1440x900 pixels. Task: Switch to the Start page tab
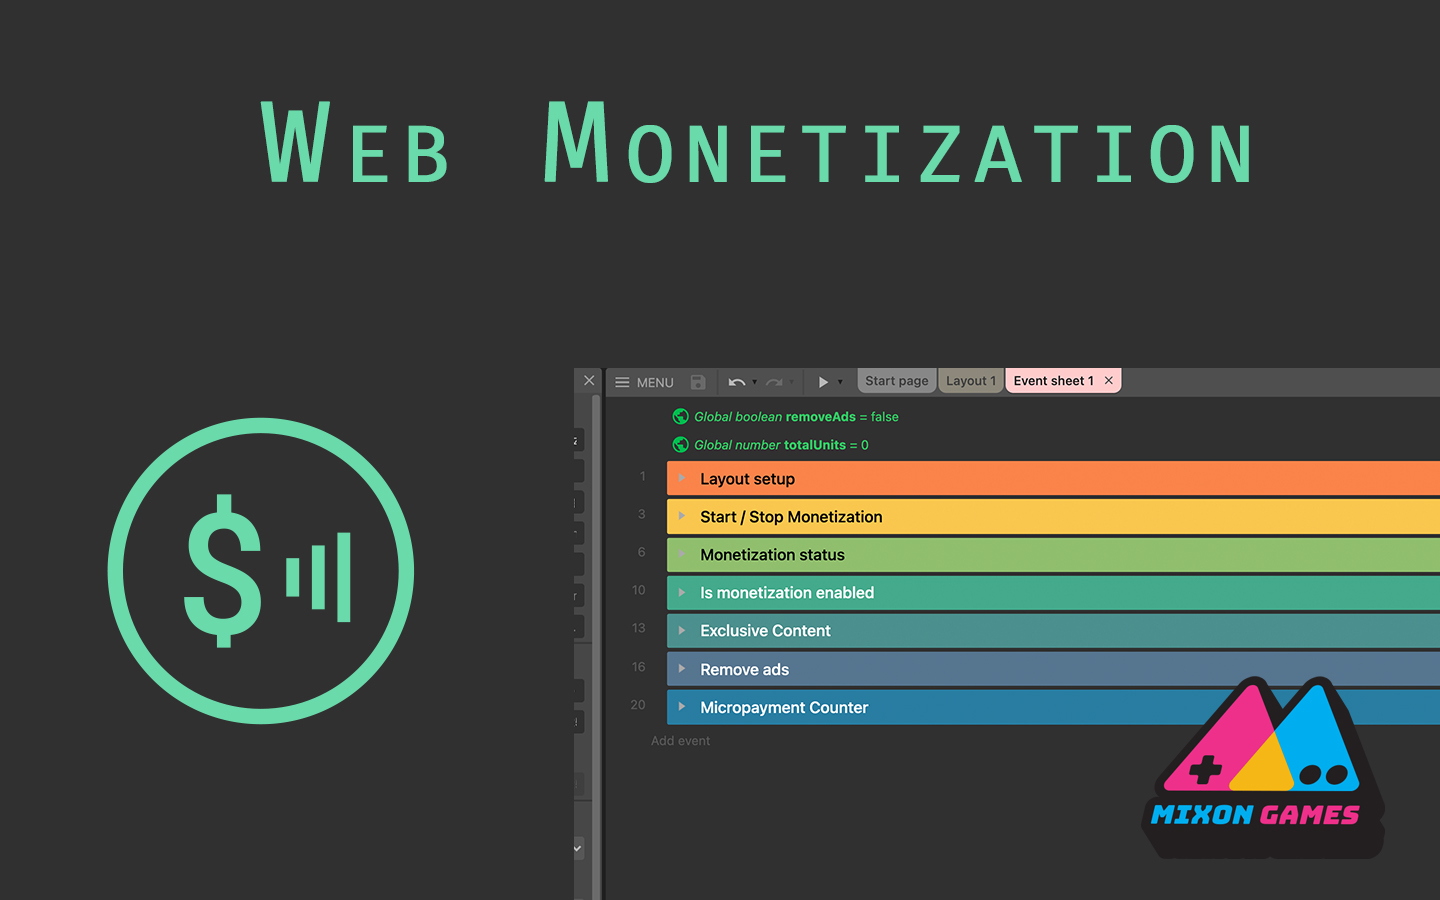pos(896,381)
